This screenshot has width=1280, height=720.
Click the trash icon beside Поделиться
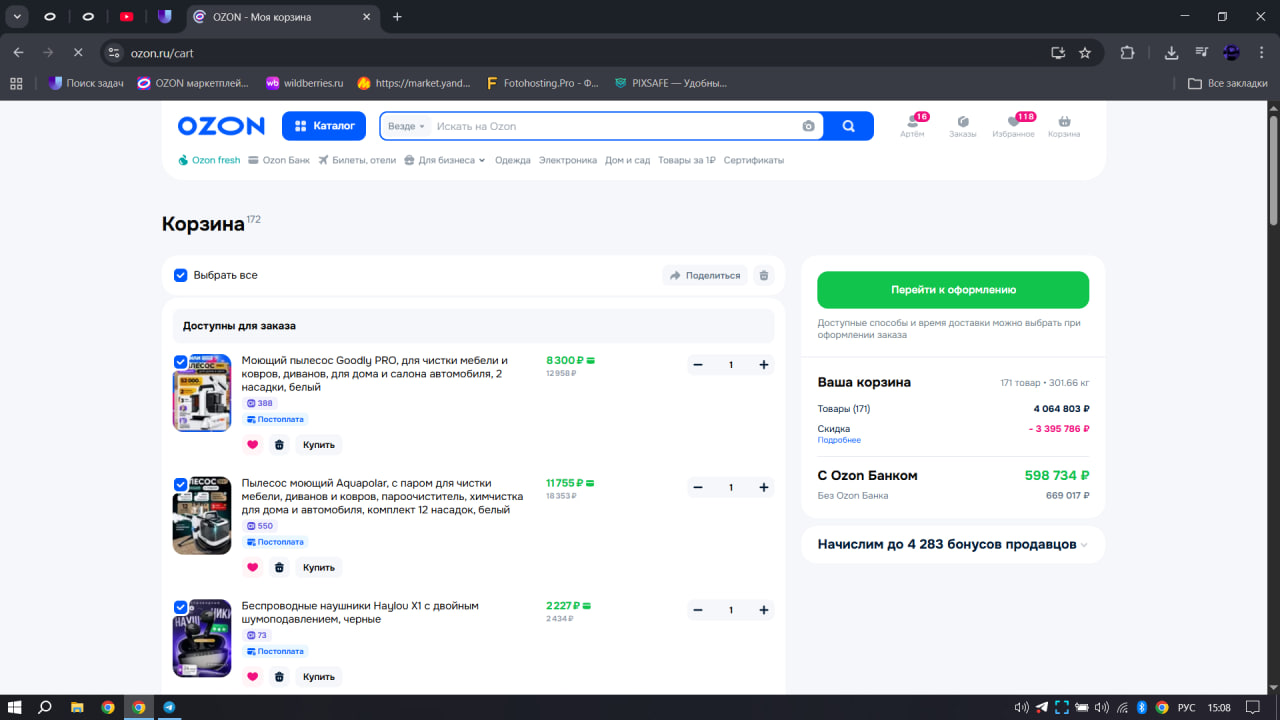764,275
